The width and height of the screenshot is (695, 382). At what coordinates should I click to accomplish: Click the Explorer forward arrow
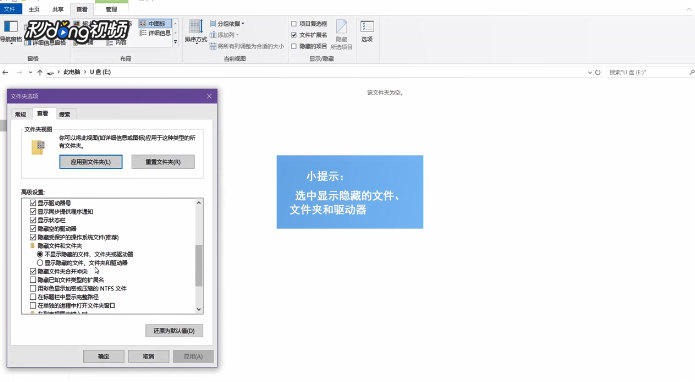pos(19,72)
